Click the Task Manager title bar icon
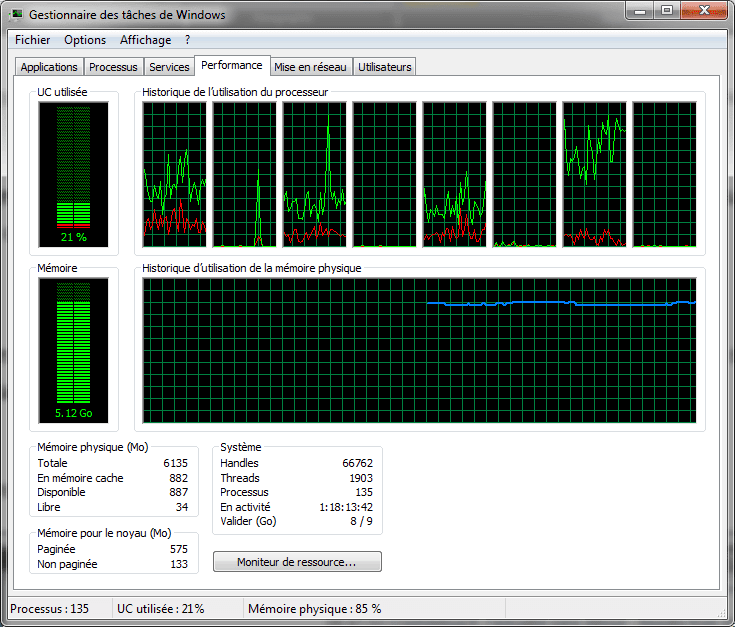The width and height of the screenshot is (735, 627). pos(16,15)
